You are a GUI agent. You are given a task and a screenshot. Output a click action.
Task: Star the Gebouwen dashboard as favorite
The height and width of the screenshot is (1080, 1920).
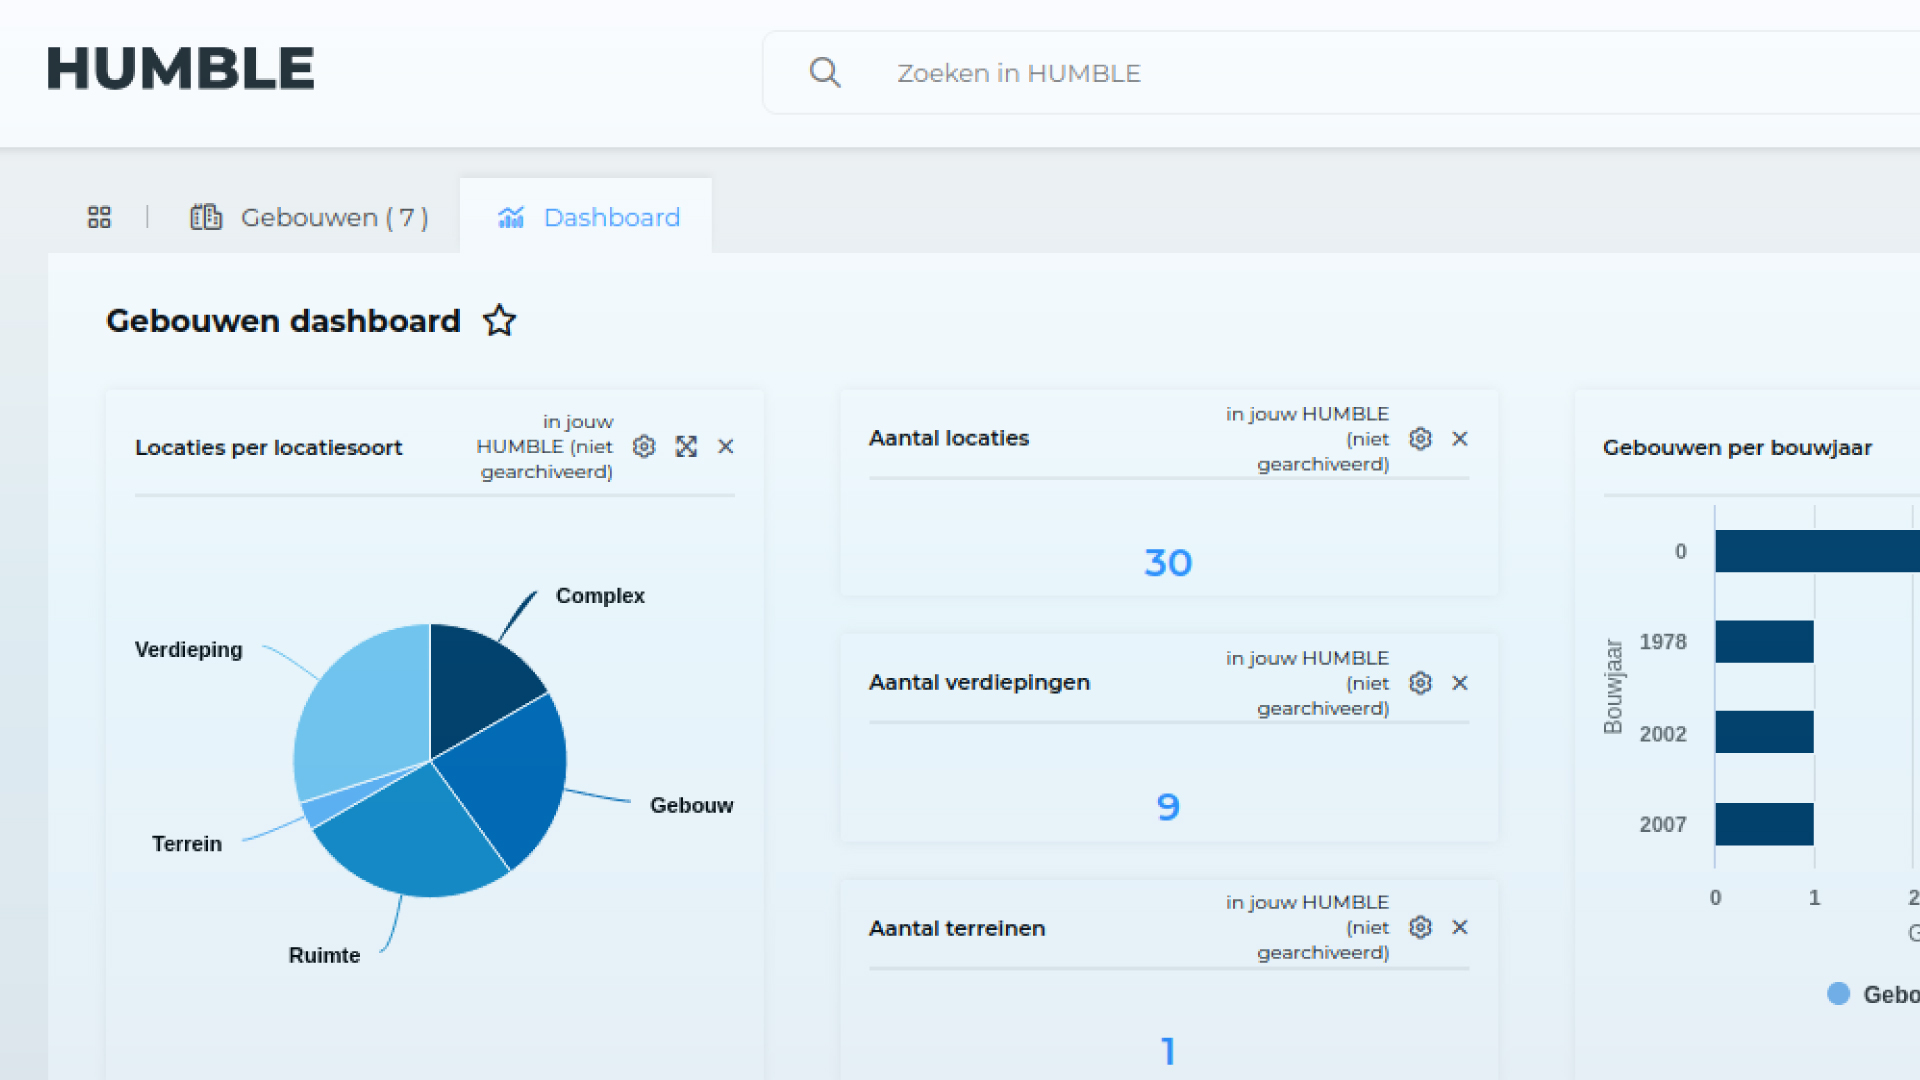(499, 321)
